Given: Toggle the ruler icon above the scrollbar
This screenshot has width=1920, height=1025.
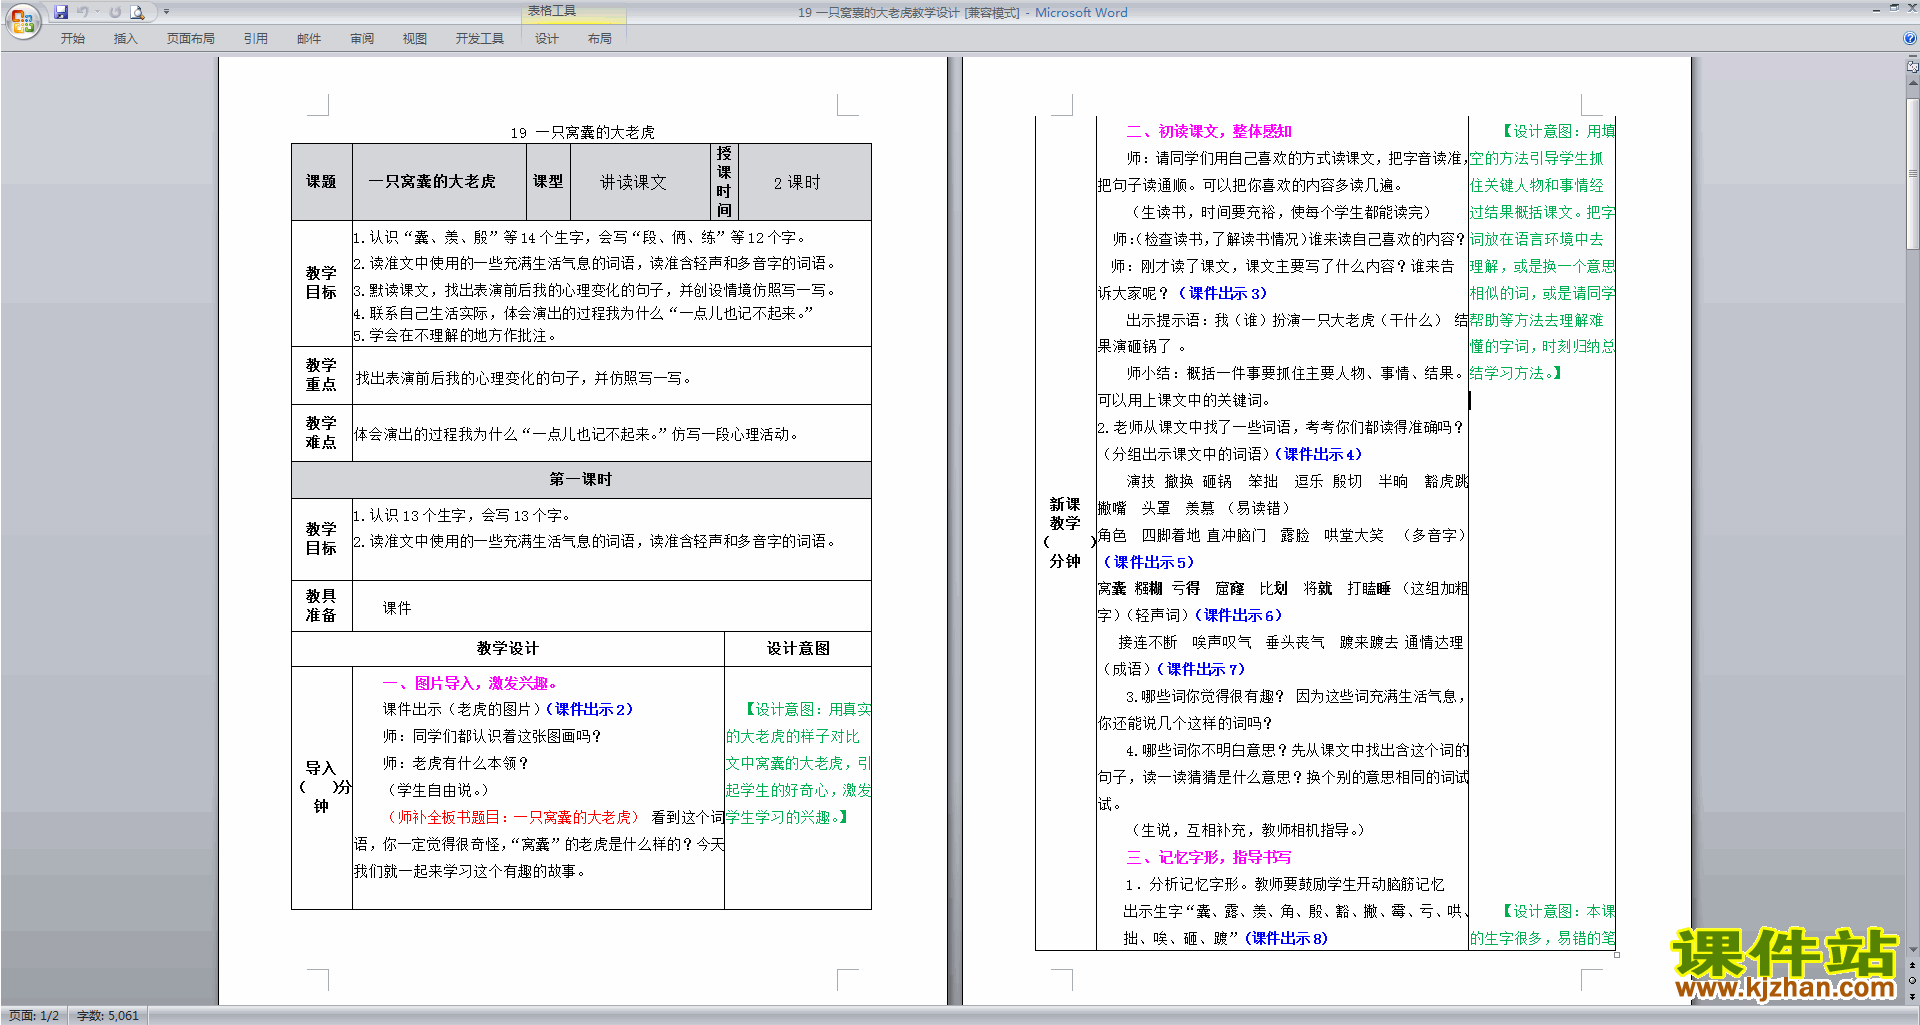Looking at the screenshot, I should 1913,68.
